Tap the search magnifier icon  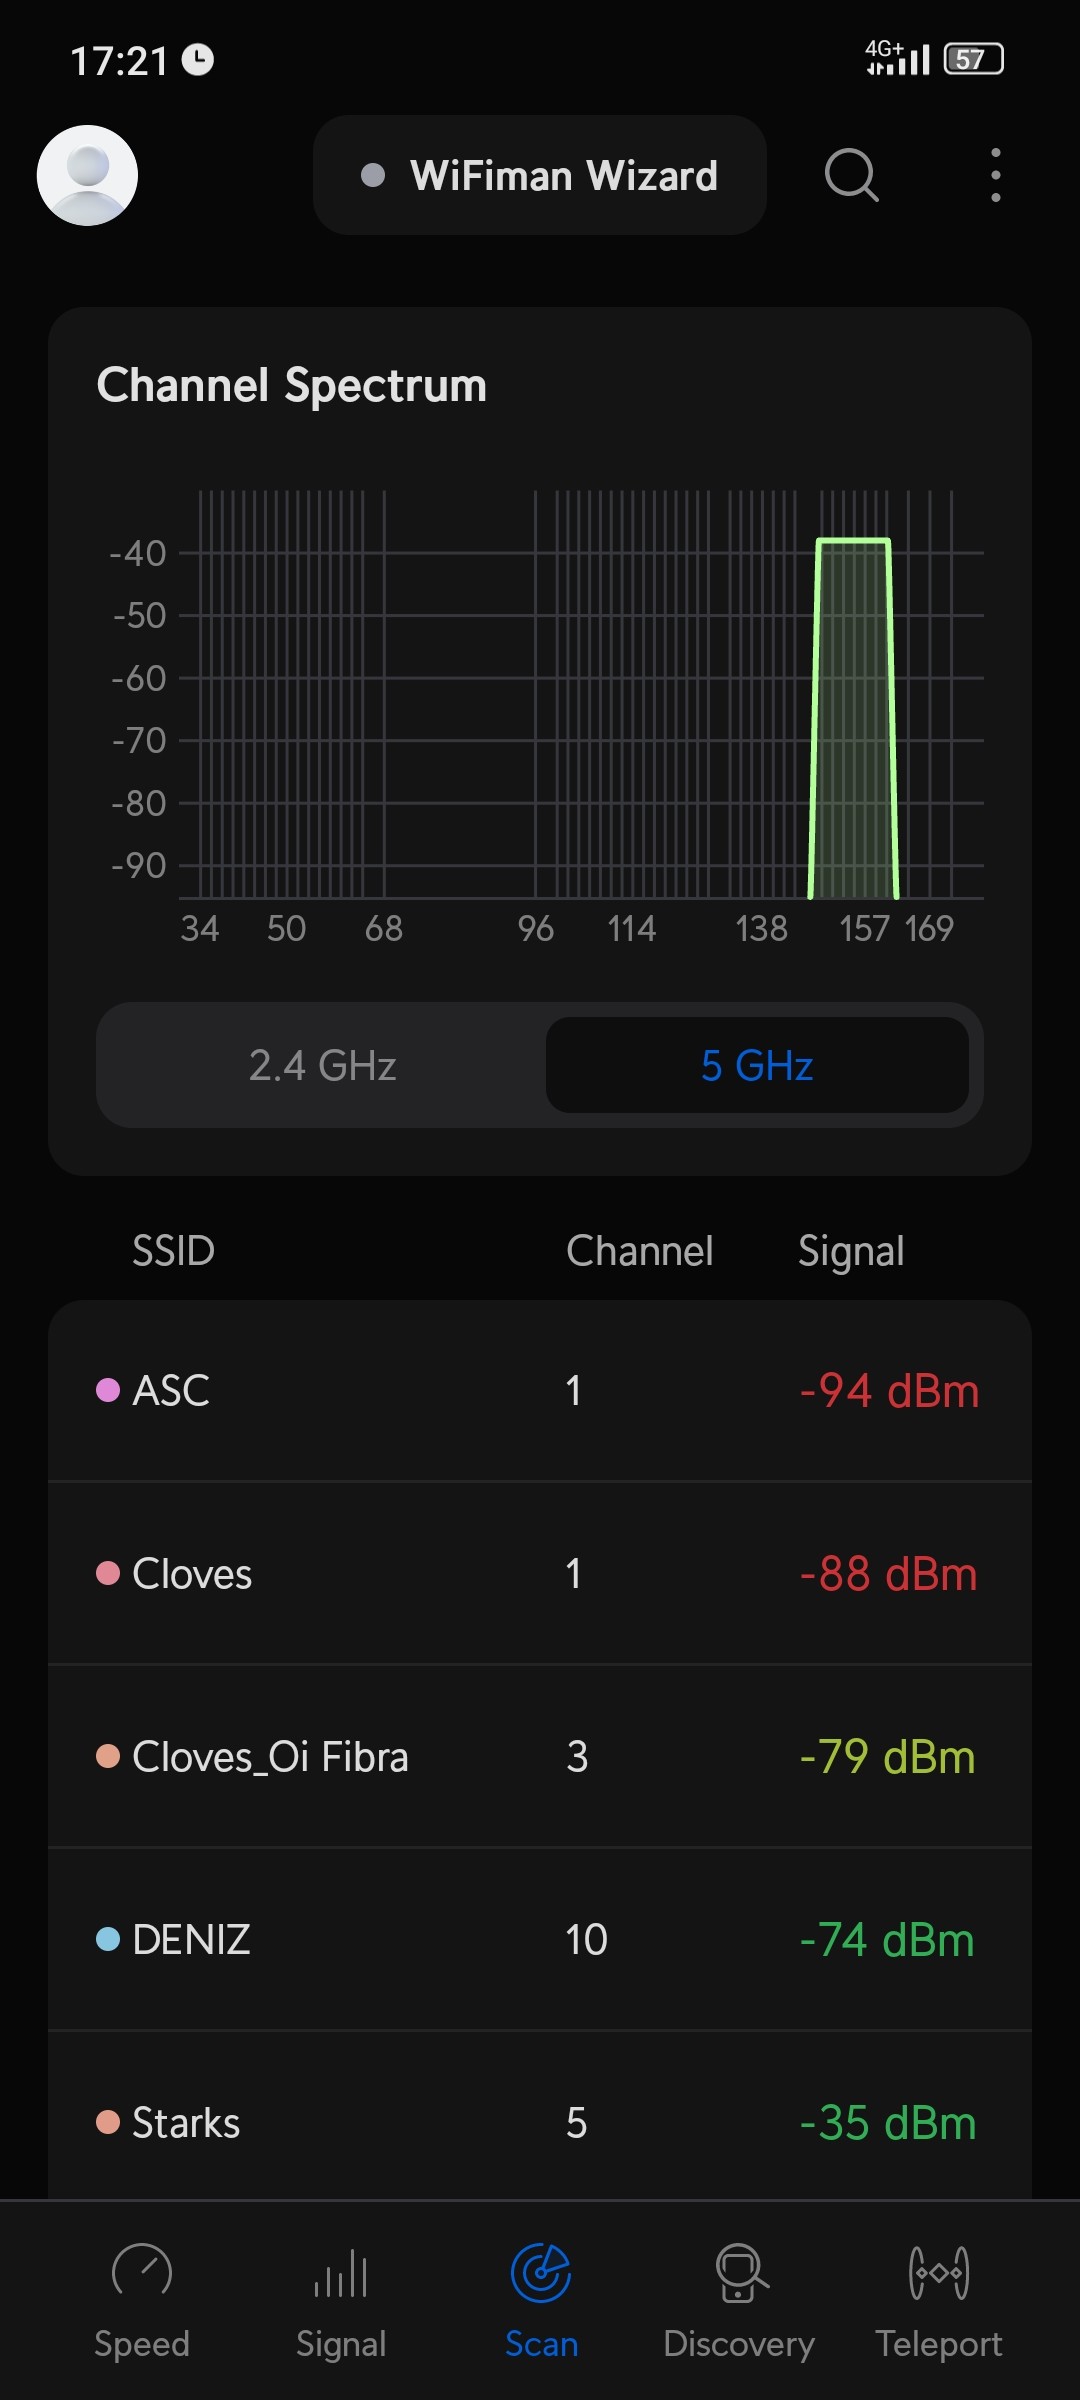point(851,175)
